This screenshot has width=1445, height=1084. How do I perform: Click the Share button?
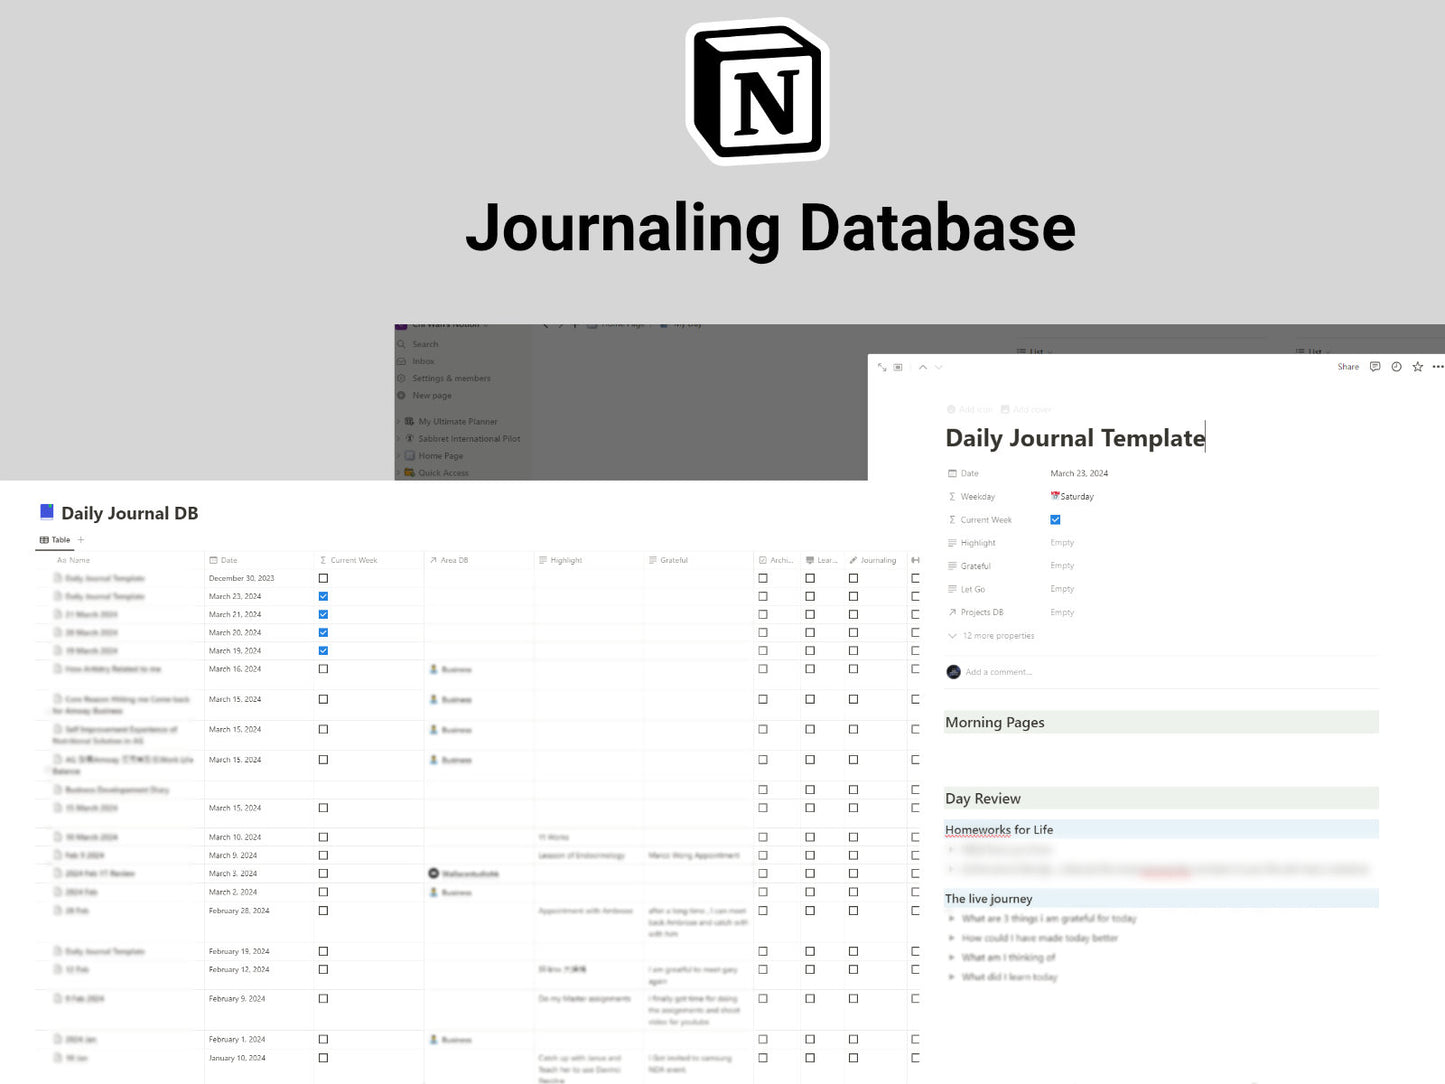click(1348, 367)
